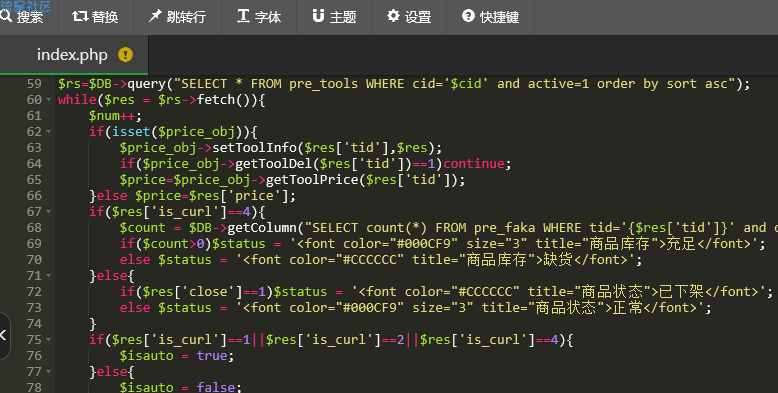This screenshot has height=393, width=778.
Task: Click line number 66 in gutter
Action: click(34, 196)
